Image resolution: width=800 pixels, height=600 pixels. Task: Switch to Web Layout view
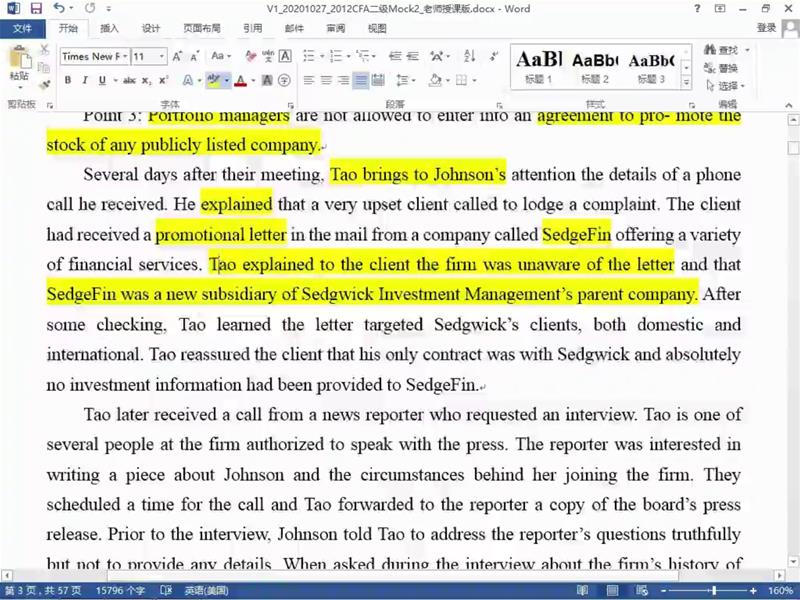[x=642, y=590]
